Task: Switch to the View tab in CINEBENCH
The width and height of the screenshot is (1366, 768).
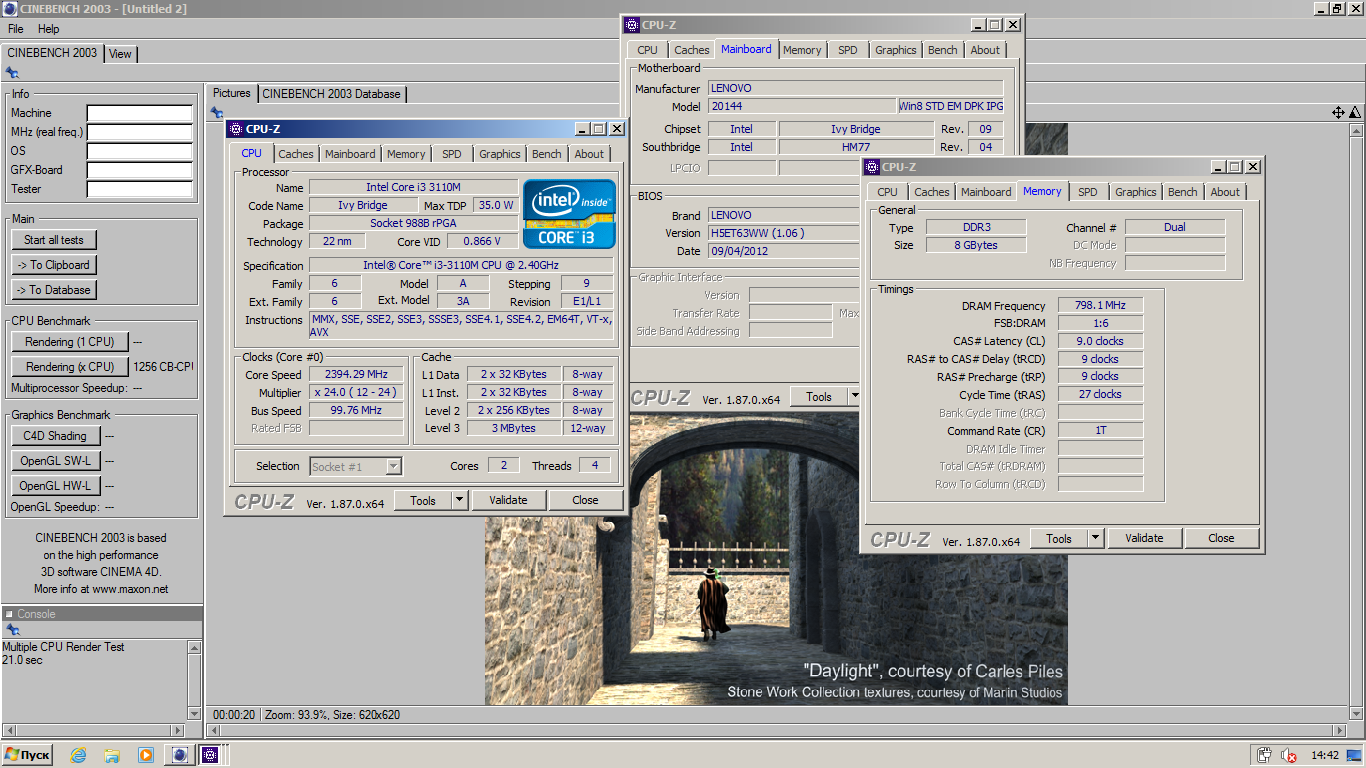Action: pos(120,54)
